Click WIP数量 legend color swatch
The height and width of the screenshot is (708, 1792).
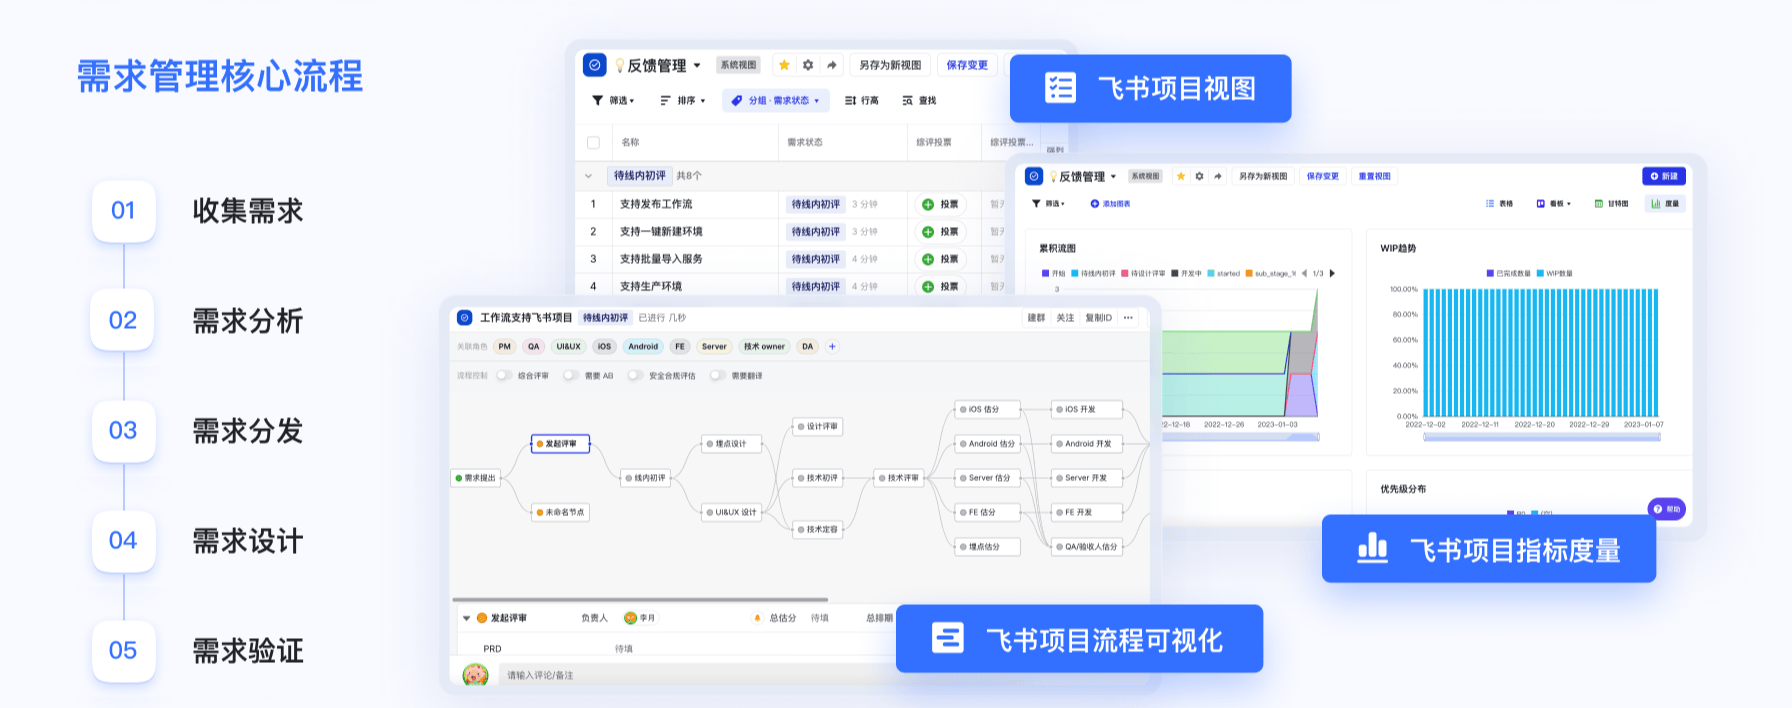click(x=1540, y=273)
